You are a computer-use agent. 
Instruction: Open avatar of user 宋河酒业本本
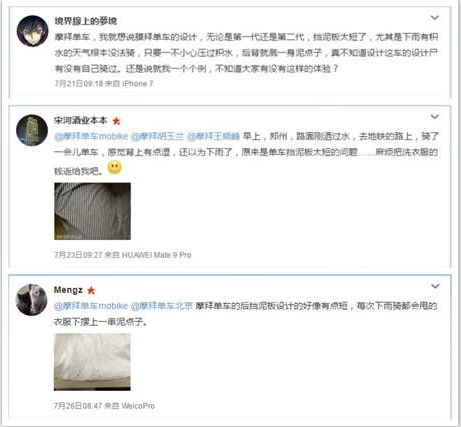coord(32,130)
